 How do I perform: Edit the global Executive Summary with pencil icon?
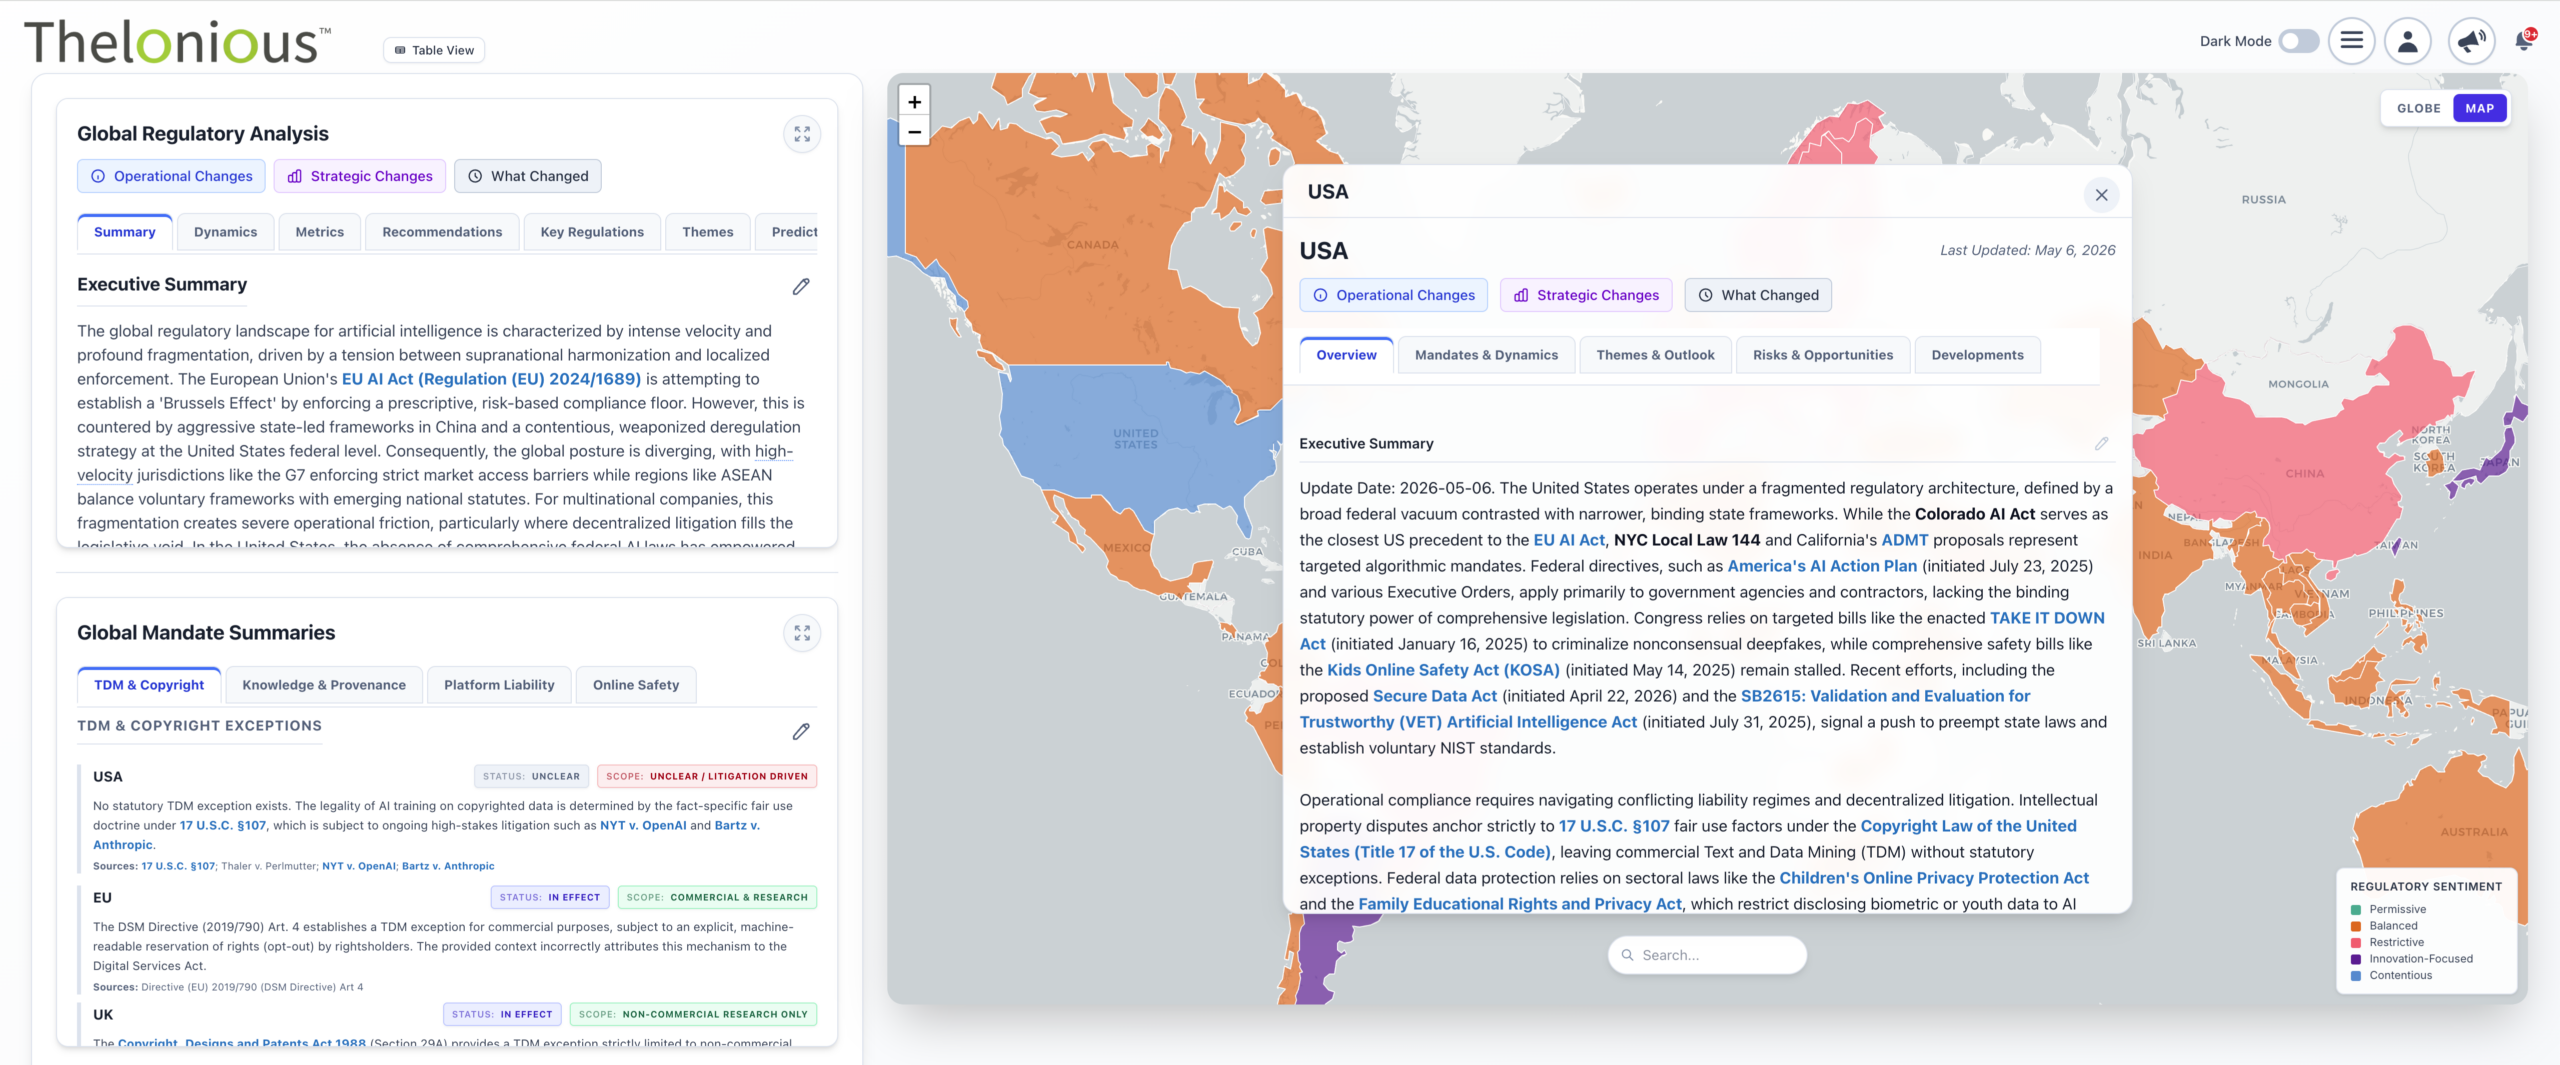[801, 286]
